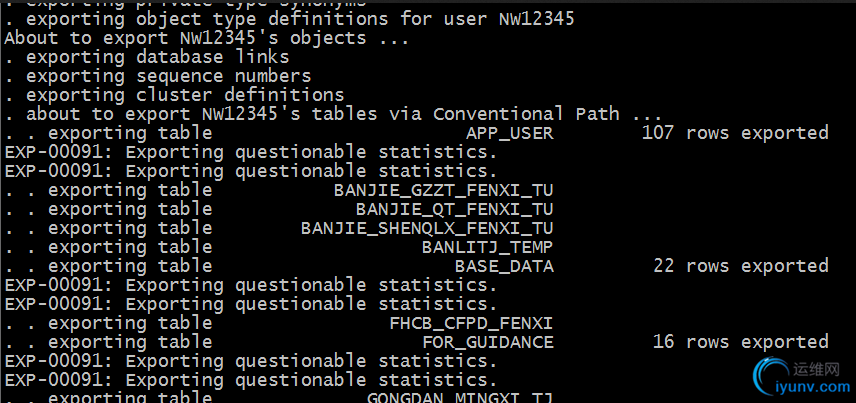Image resolution: width=856 pixels, height=403 pixels.
Task: Click the "16 rows exported" text
Action: coord(740,342)
